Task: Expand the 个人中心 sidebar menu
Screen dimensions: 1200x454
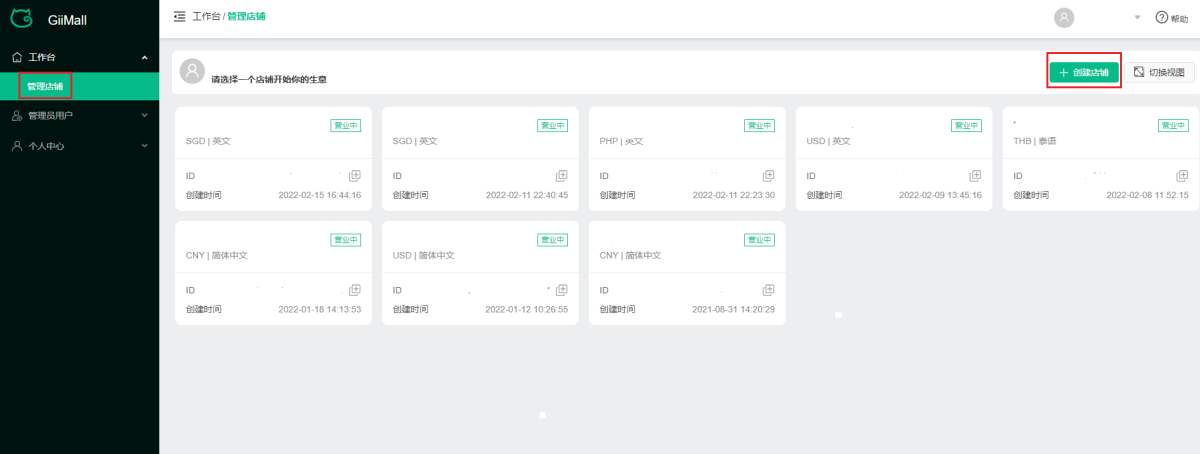Action: click(144, 146)
